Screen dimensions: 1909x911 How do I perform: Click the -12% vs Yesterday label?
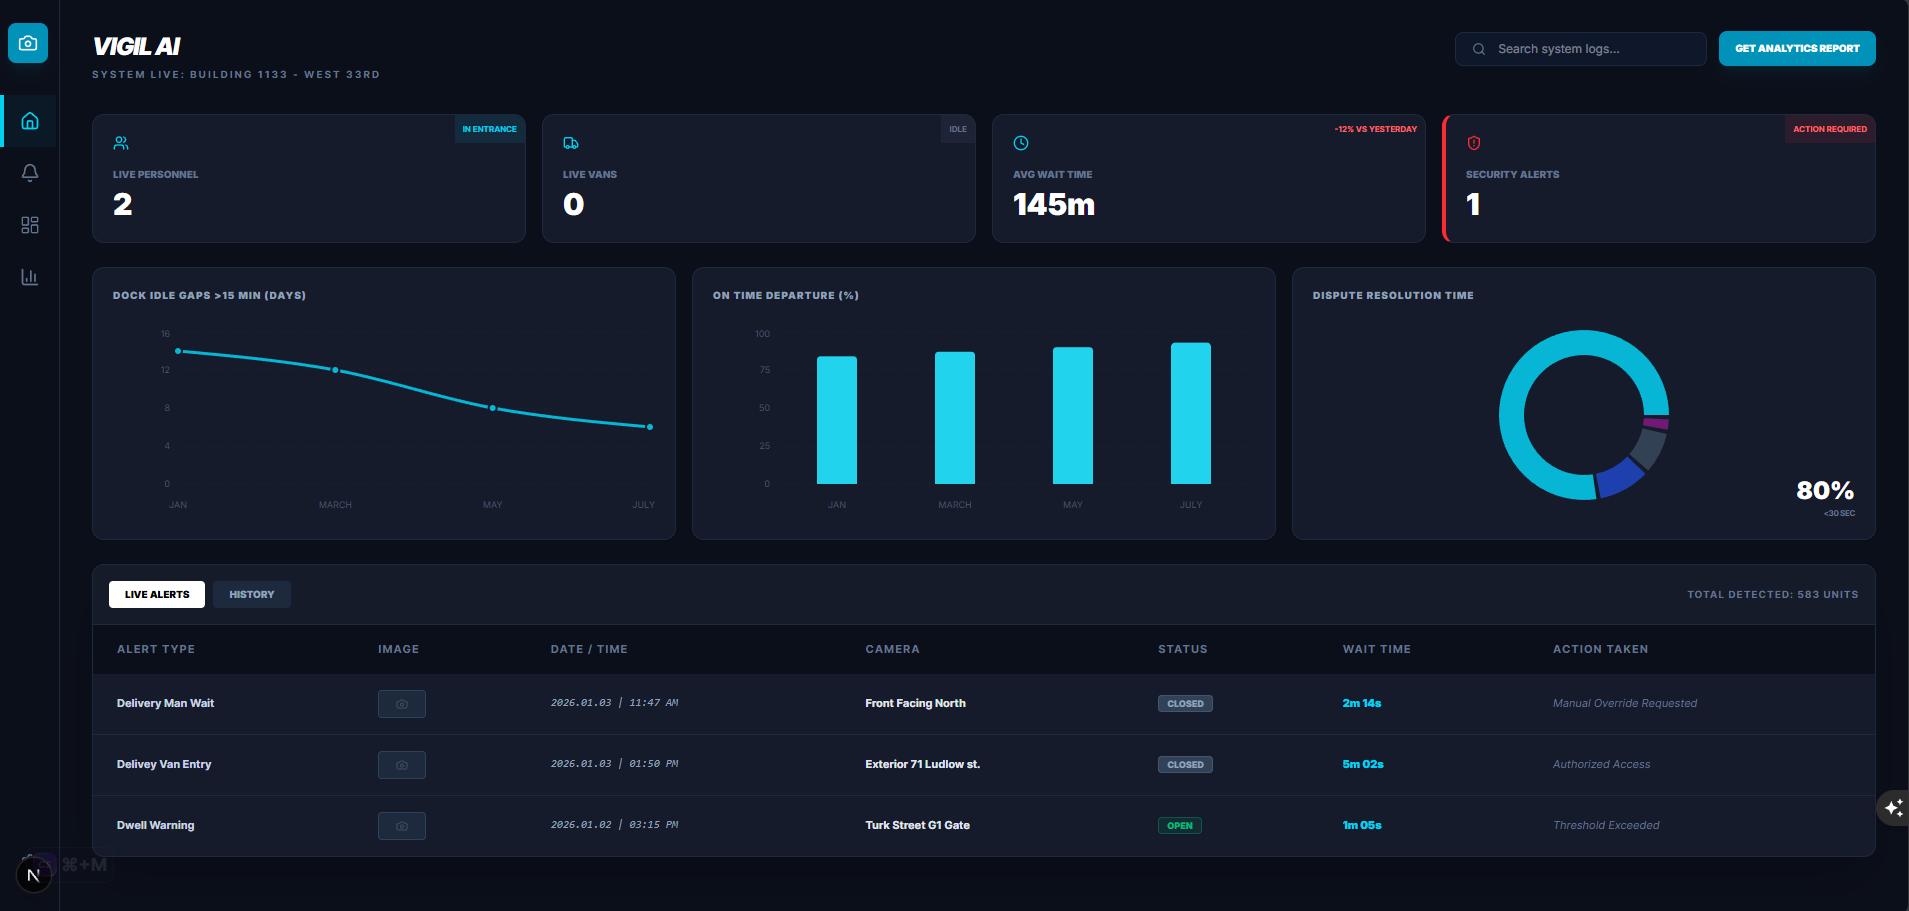[x=1376, y=129]
